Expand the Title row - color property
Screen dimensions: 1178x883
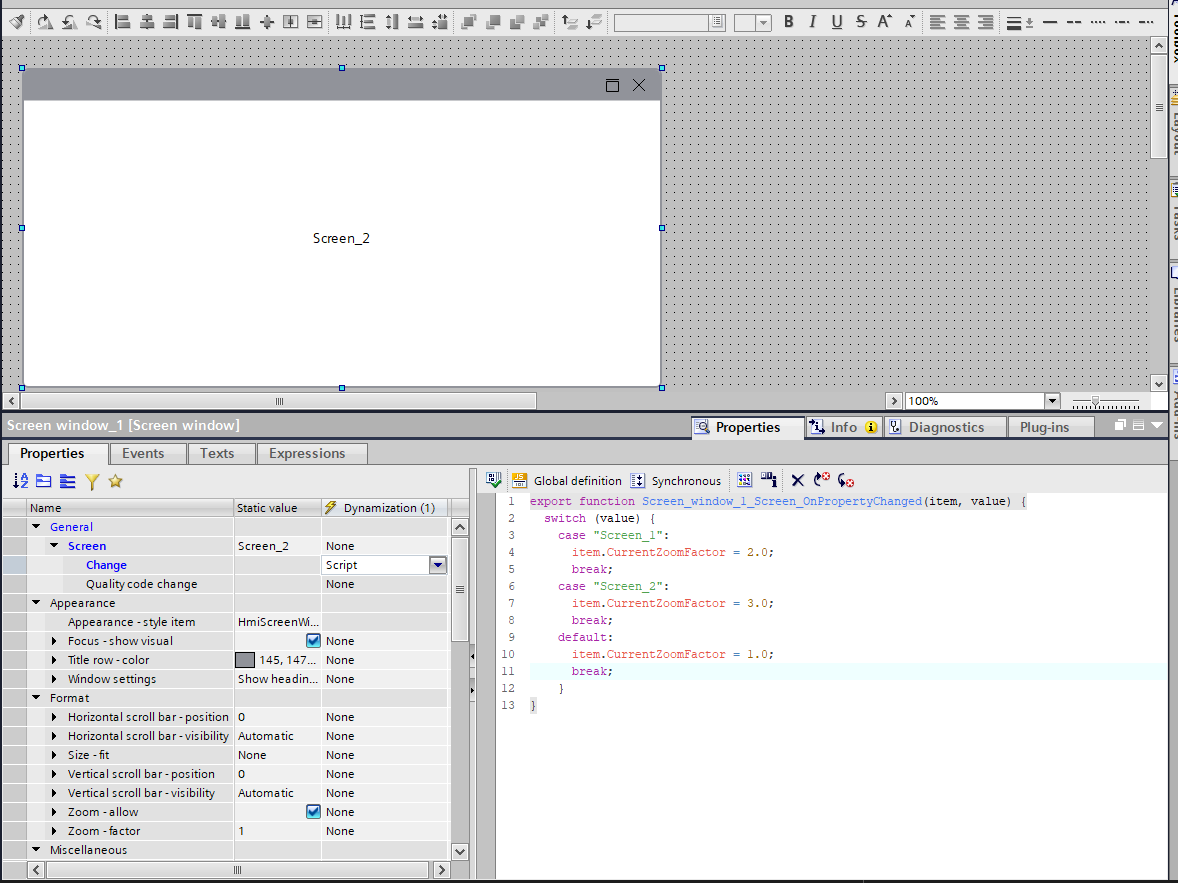55,660
